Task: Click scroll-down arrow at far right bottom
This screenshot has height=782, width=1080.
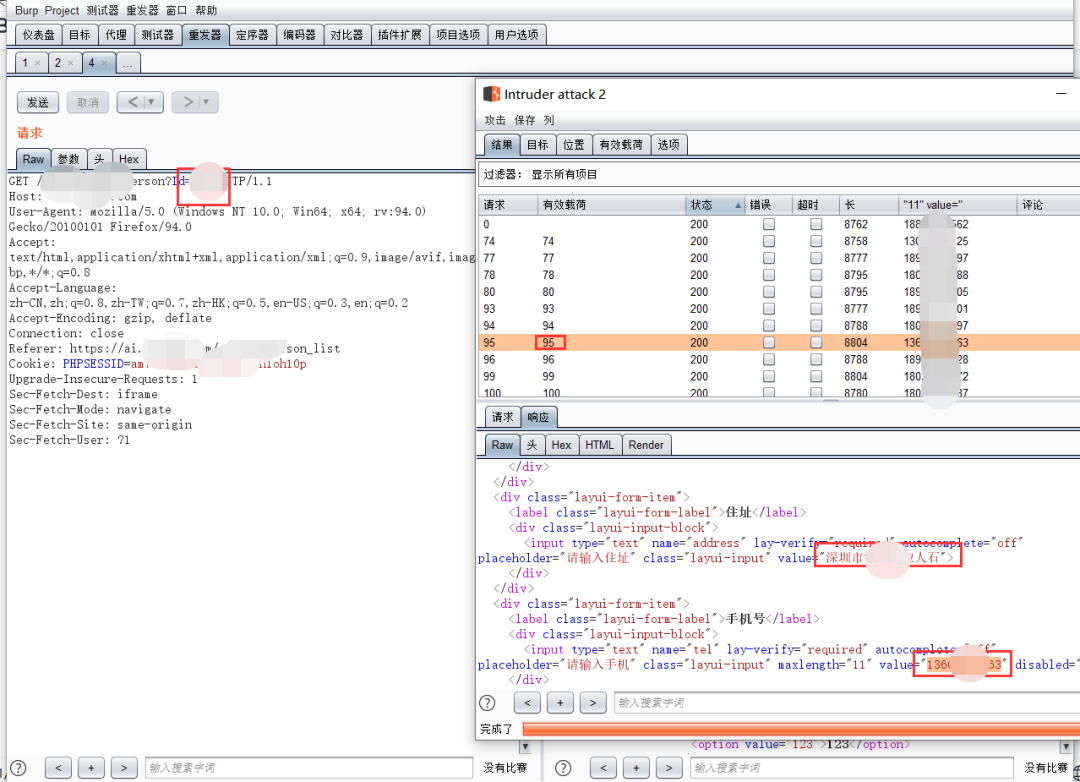Action: (1066, 747)
